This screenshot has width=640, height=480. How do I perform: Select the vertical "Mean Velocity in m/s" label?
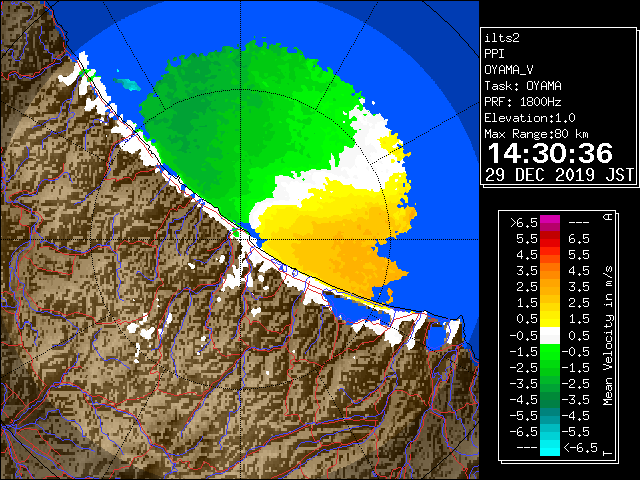608,335
